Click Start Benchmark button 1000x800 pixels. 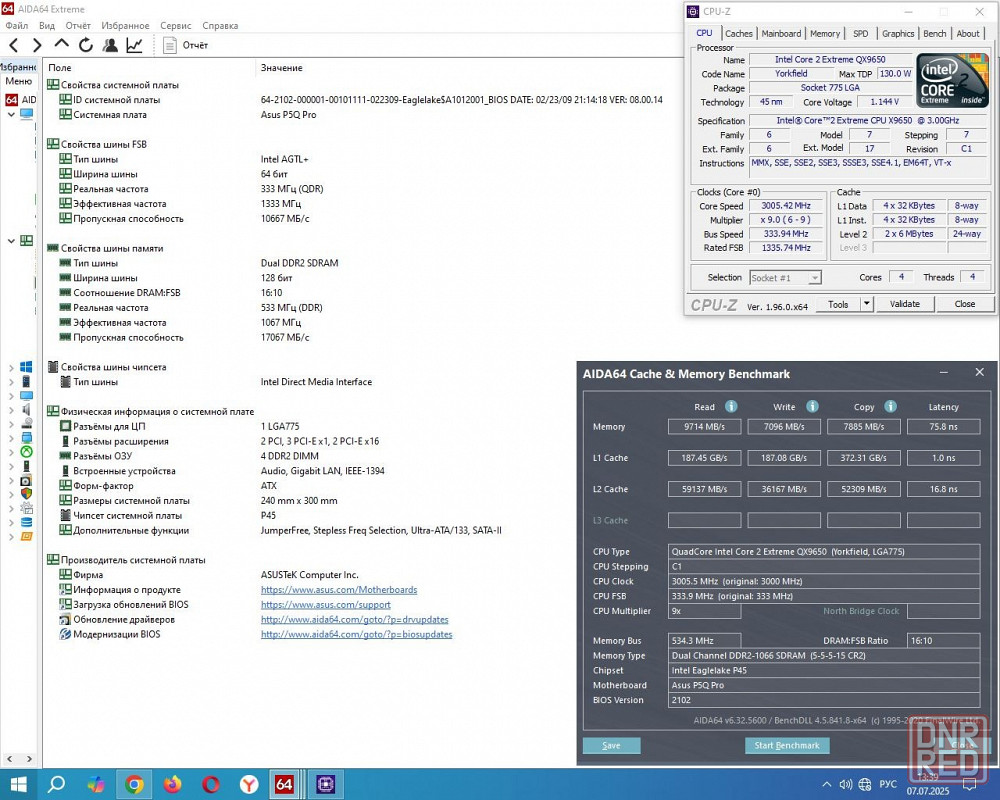tap(787, 745)
